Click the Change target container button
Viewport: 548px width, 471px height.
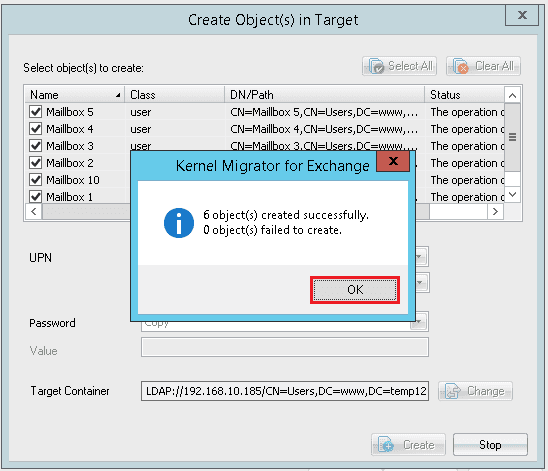(475, 391)
